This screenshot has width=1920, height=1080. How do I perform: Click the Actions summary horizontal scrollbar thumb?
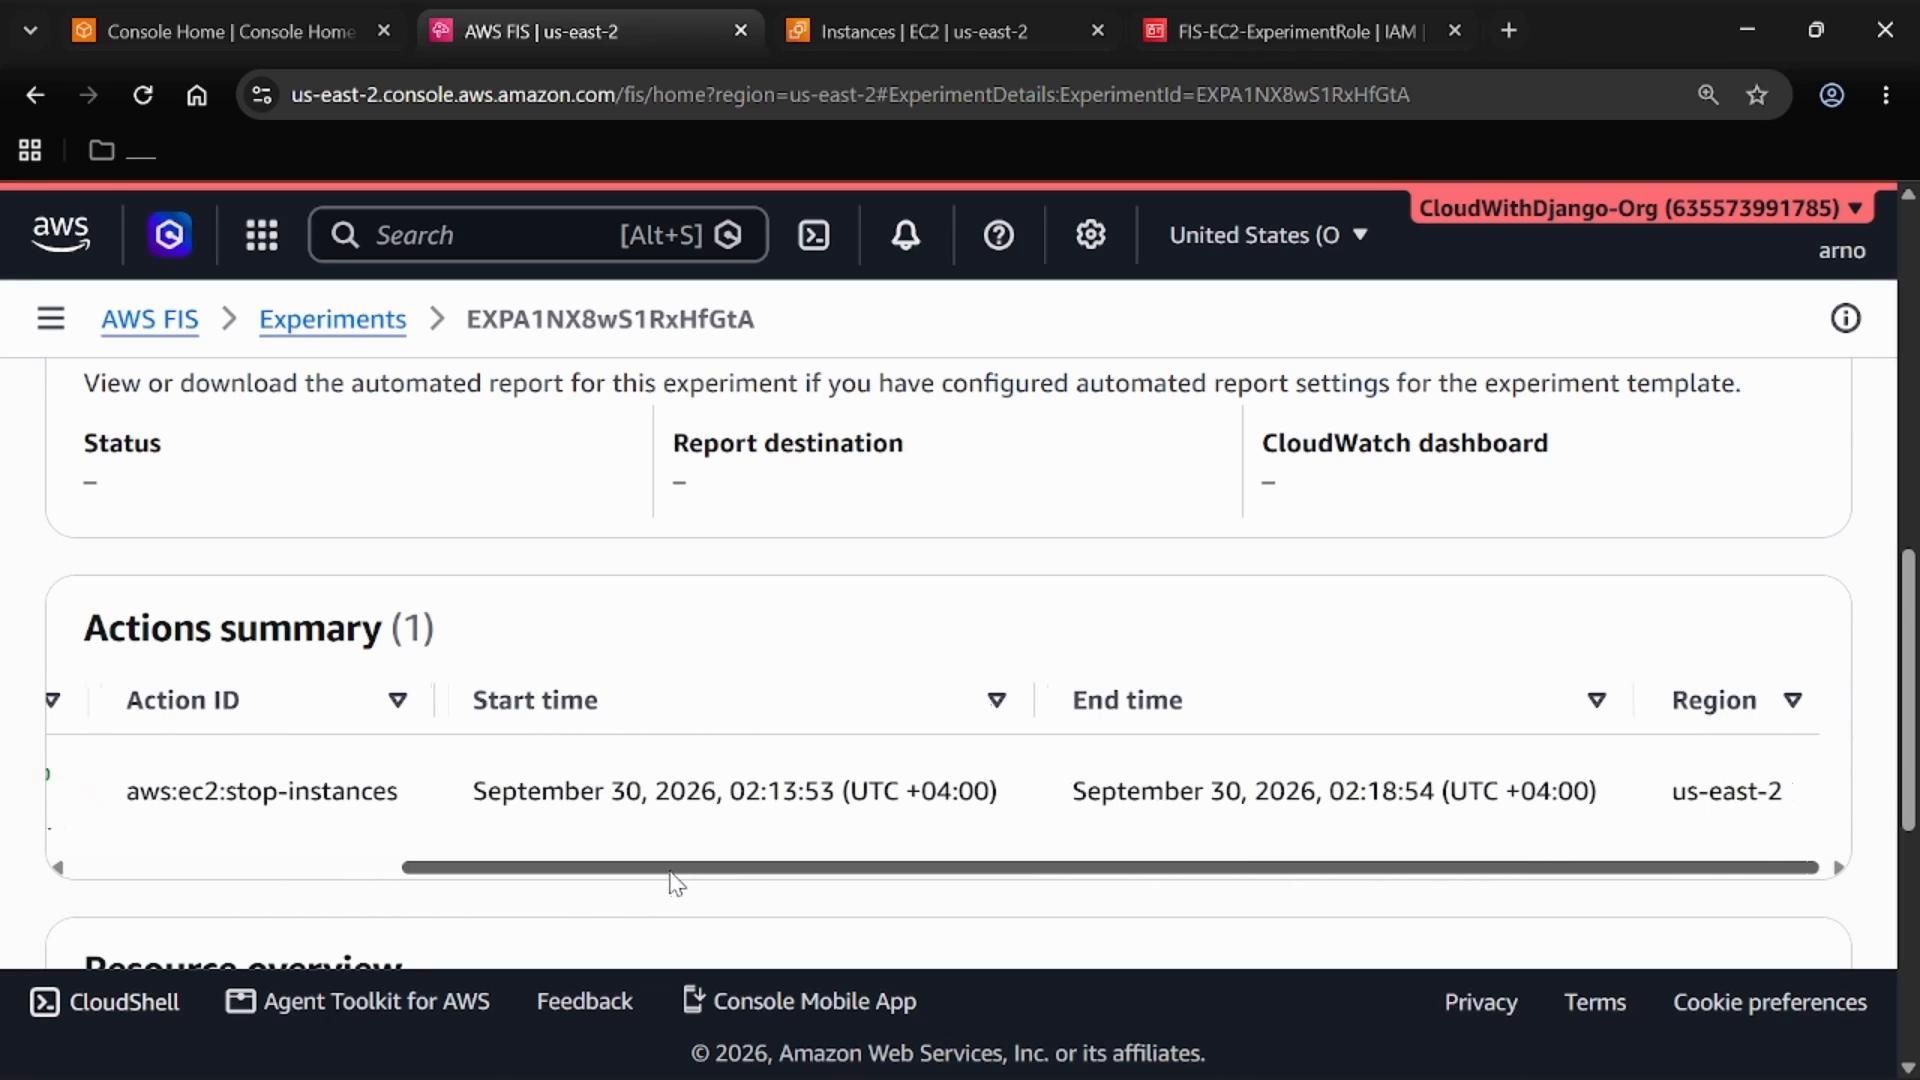click(1110, 867)
